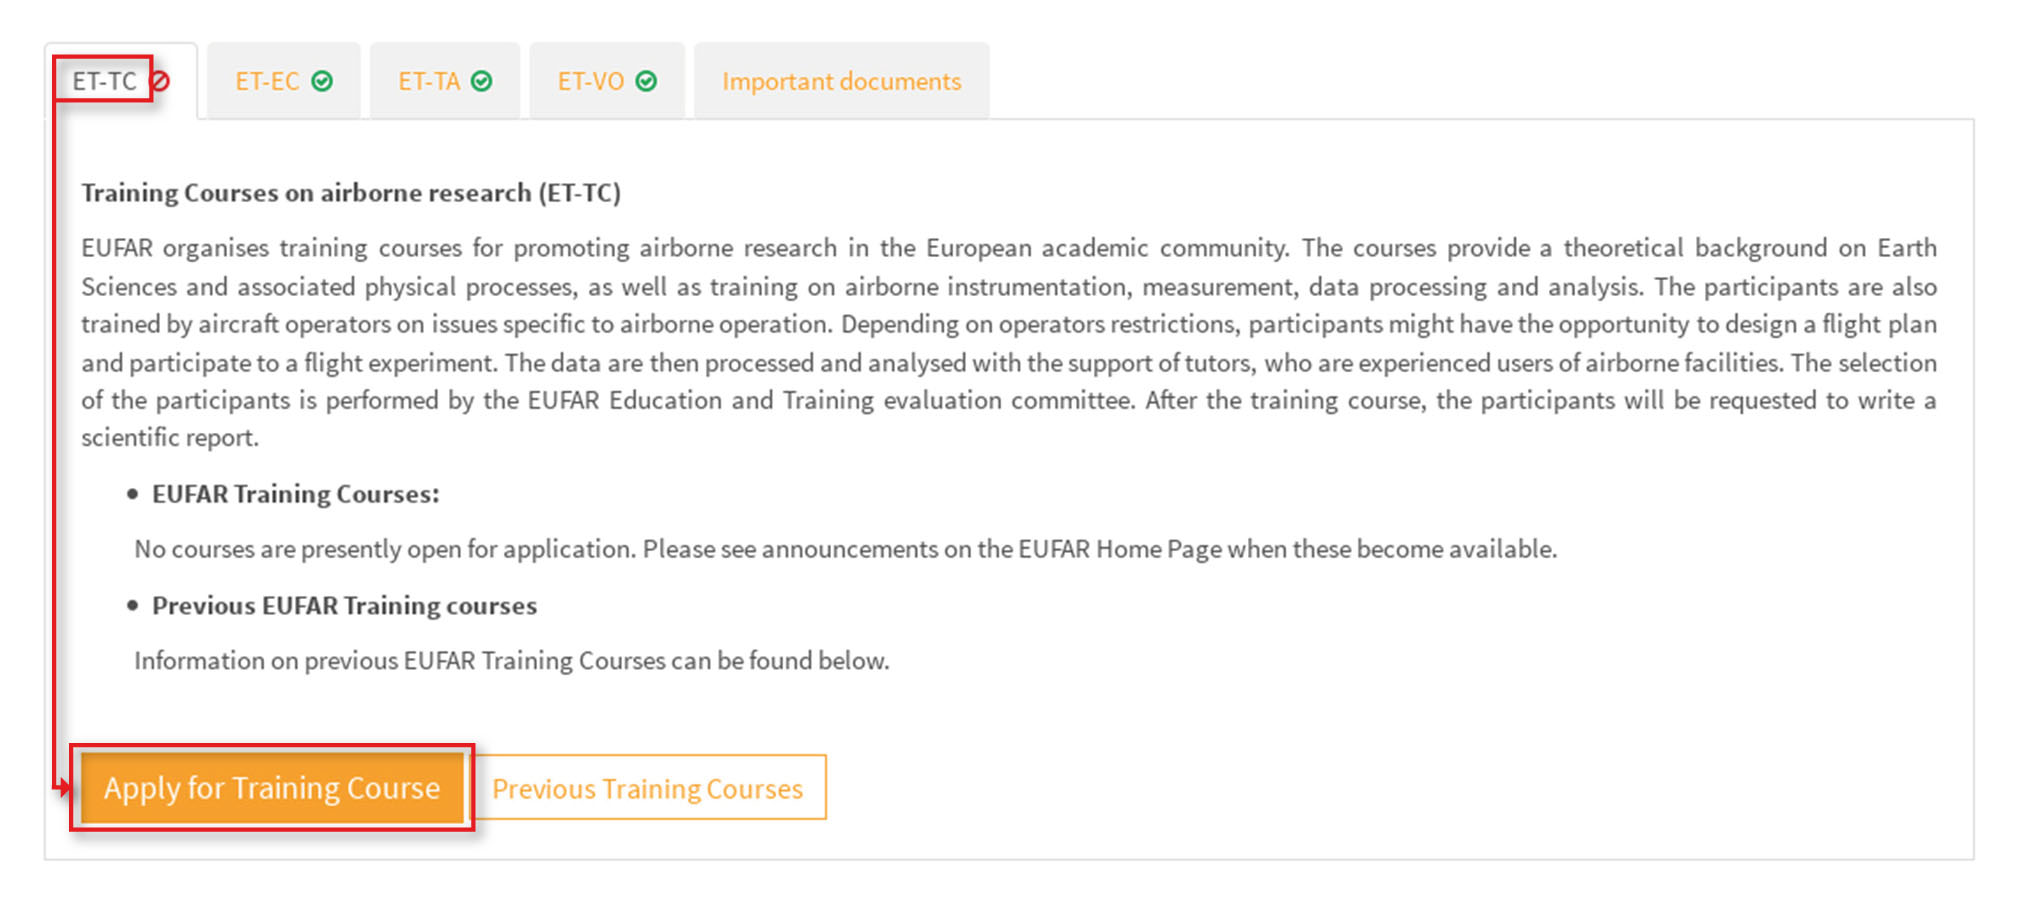Open the Important documents tab
This screenshot has height=904, width=2018.
[841, 81]
